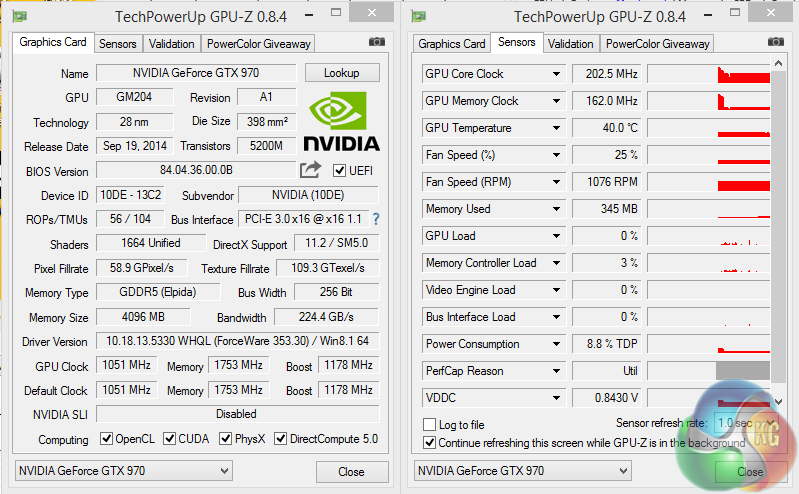Viewport: 799px width, 494px height.
Task: Click the GPU-Z title bar icon in the left window
Action: [21, 15]
